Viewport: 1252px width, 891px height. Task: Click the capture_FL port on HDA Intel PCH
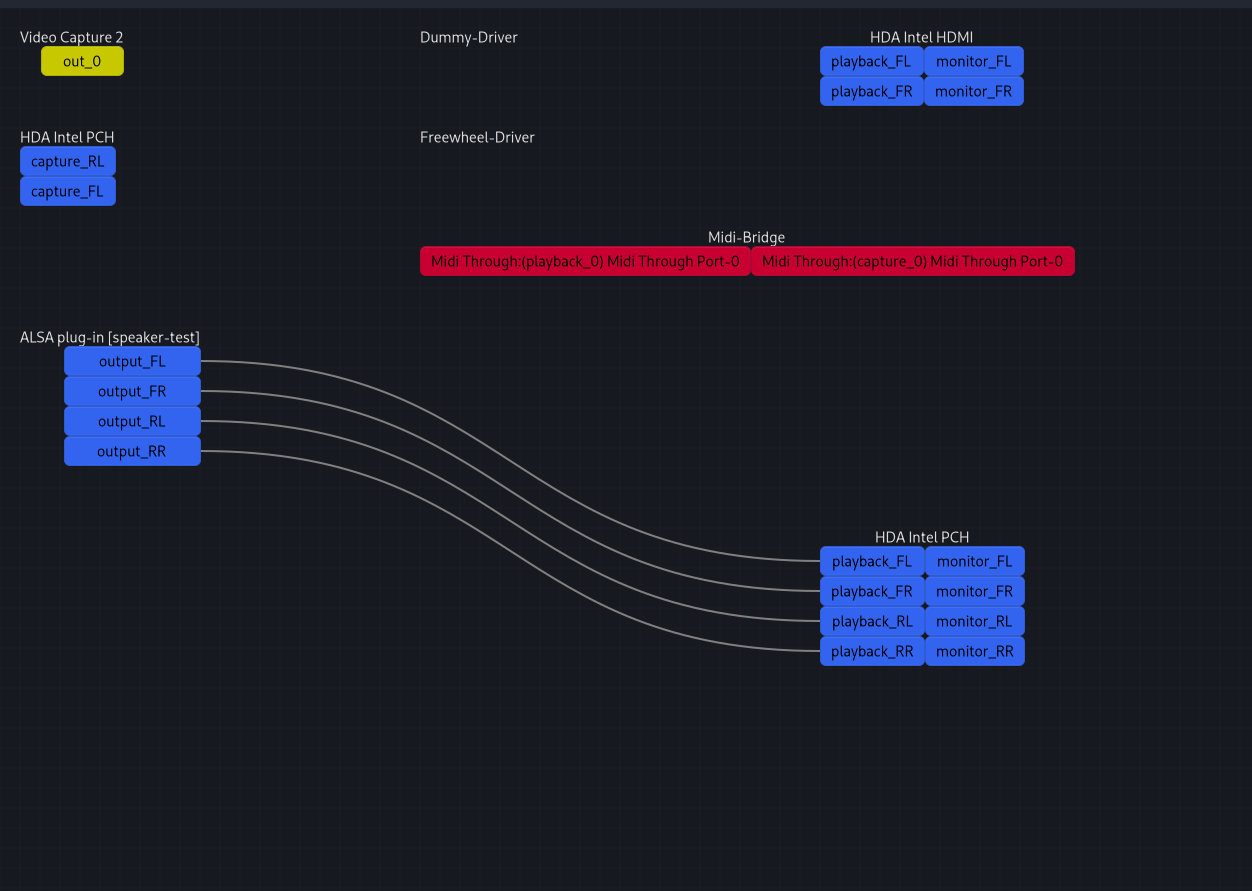point(67,191)
